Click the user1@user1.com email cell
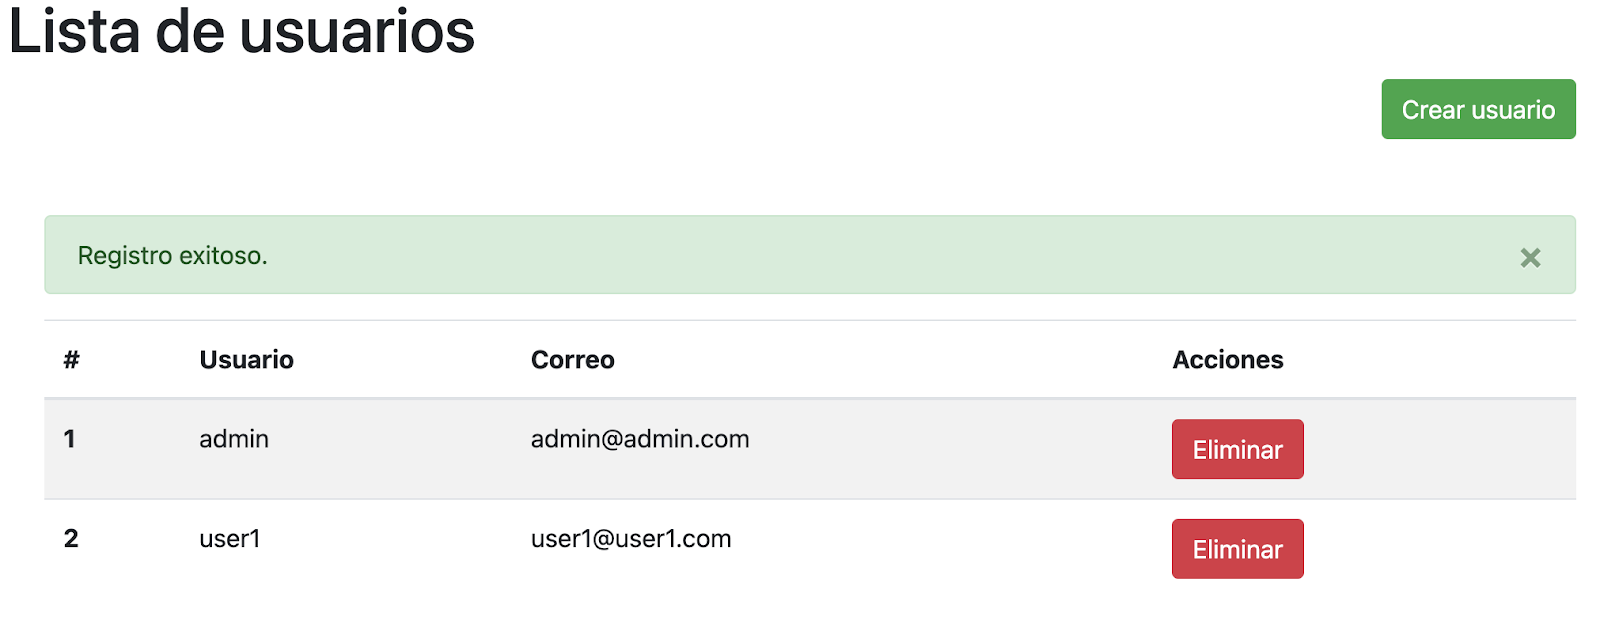Screen dimensions: 1600x620 click(630, 539)
